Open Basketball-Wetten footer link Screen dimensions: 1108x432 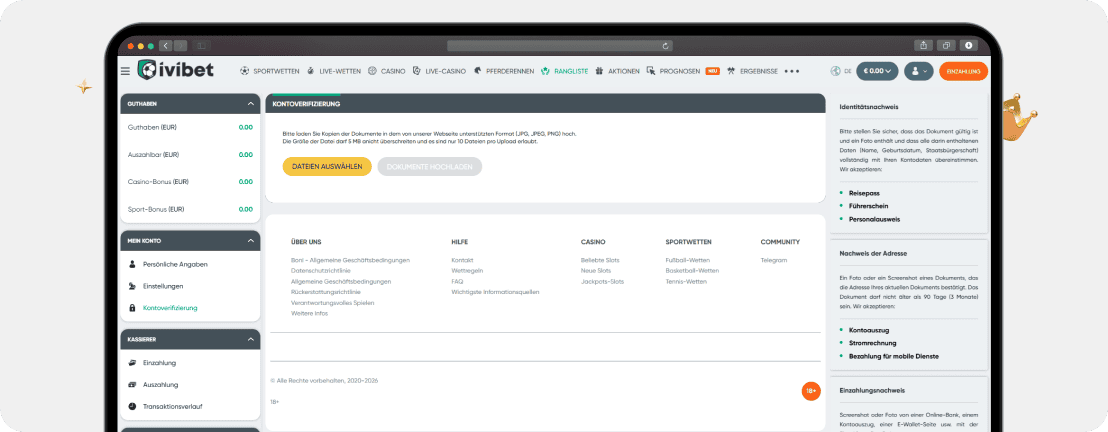pyautogui.click(x=692, y=271)
